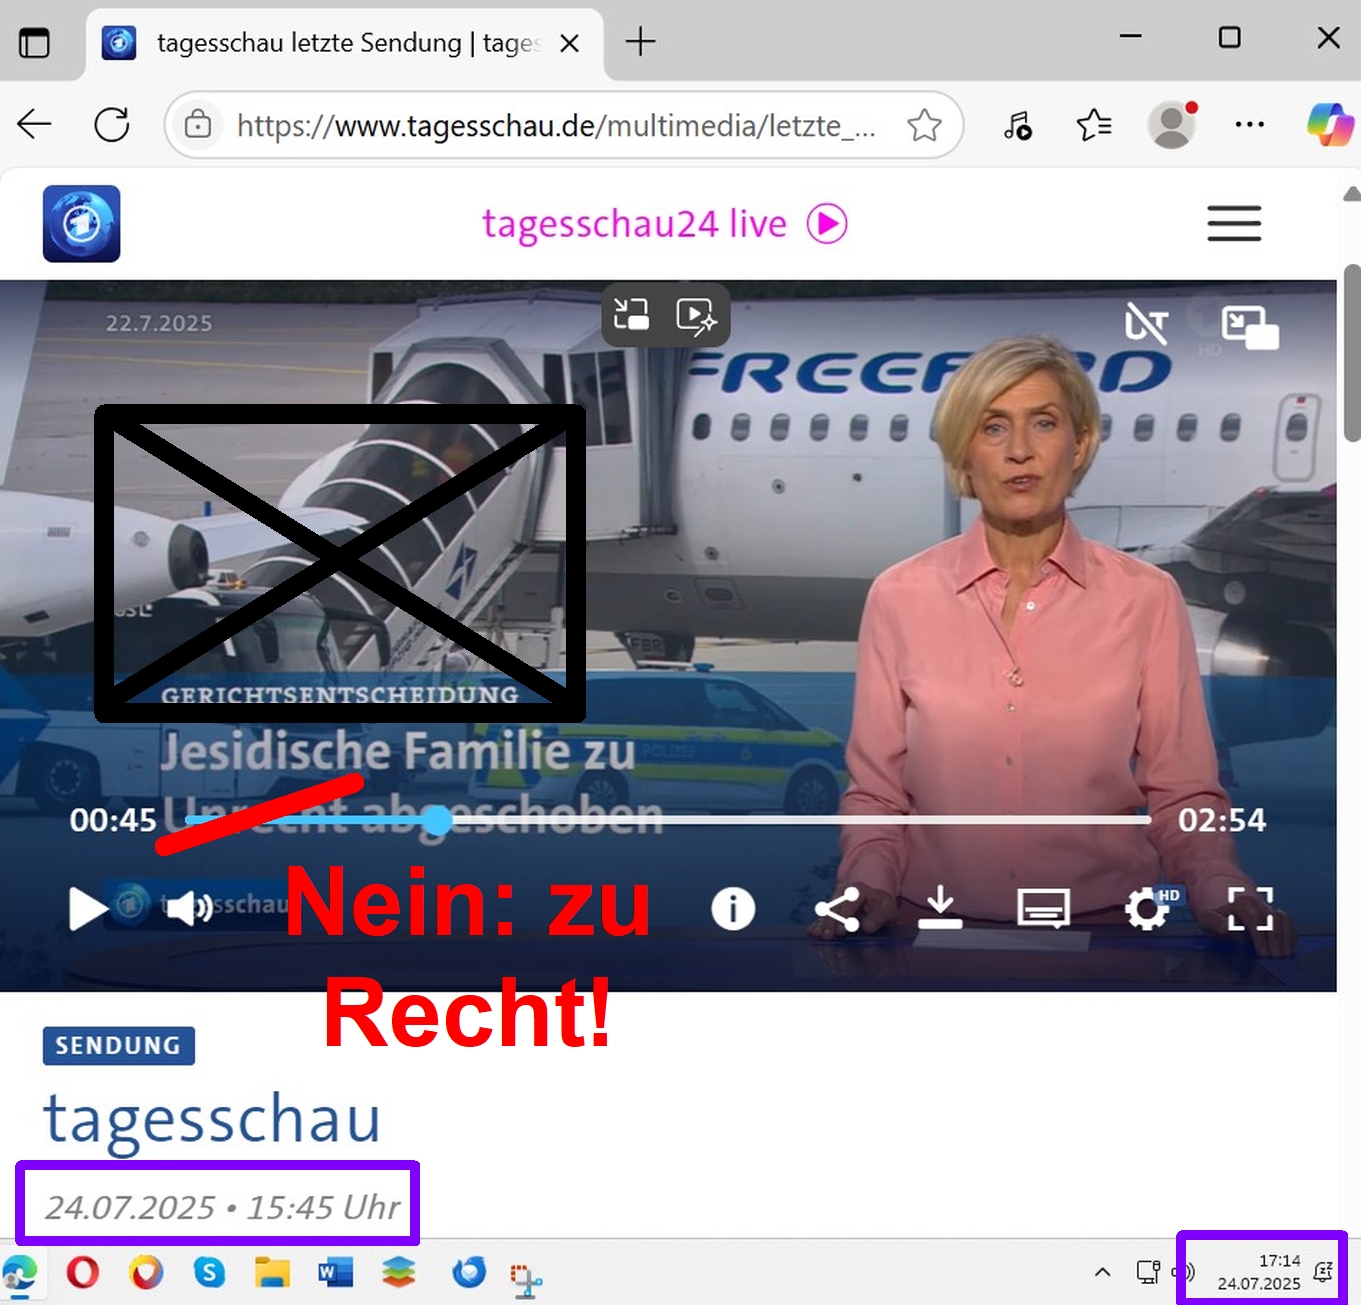Share the video via share icon
Viewport: 1361px width, 1305px height.
pos(837,909)
